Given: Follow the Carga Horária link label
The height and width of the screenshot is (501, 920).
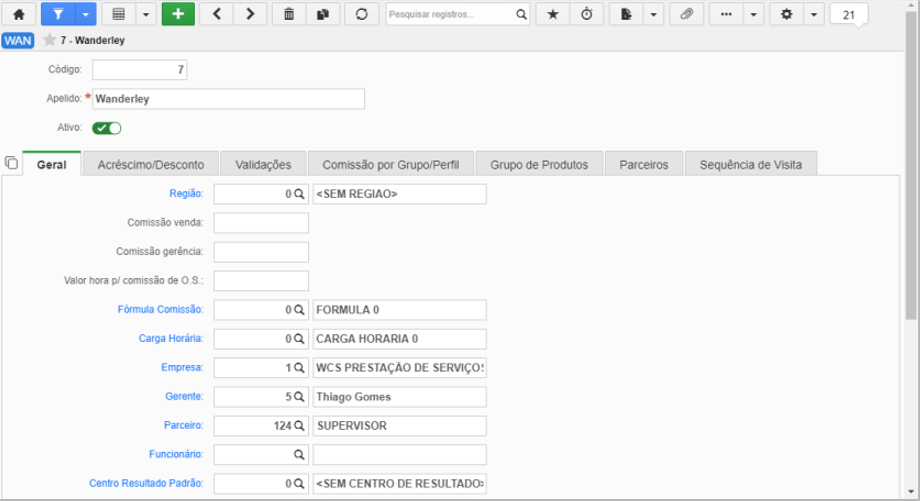Looking at the screenshot, I should click(x=171, y=338).
